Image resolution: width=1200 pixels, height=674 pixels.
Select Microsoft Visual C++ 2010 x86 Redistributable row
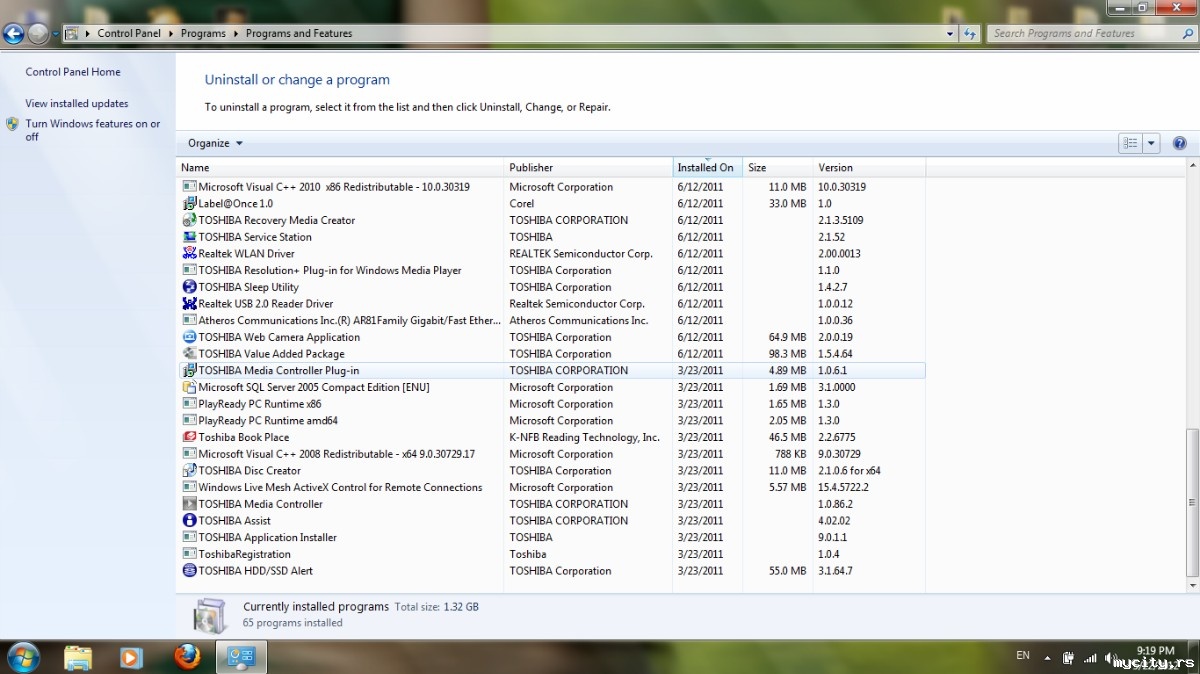[551, 187]
